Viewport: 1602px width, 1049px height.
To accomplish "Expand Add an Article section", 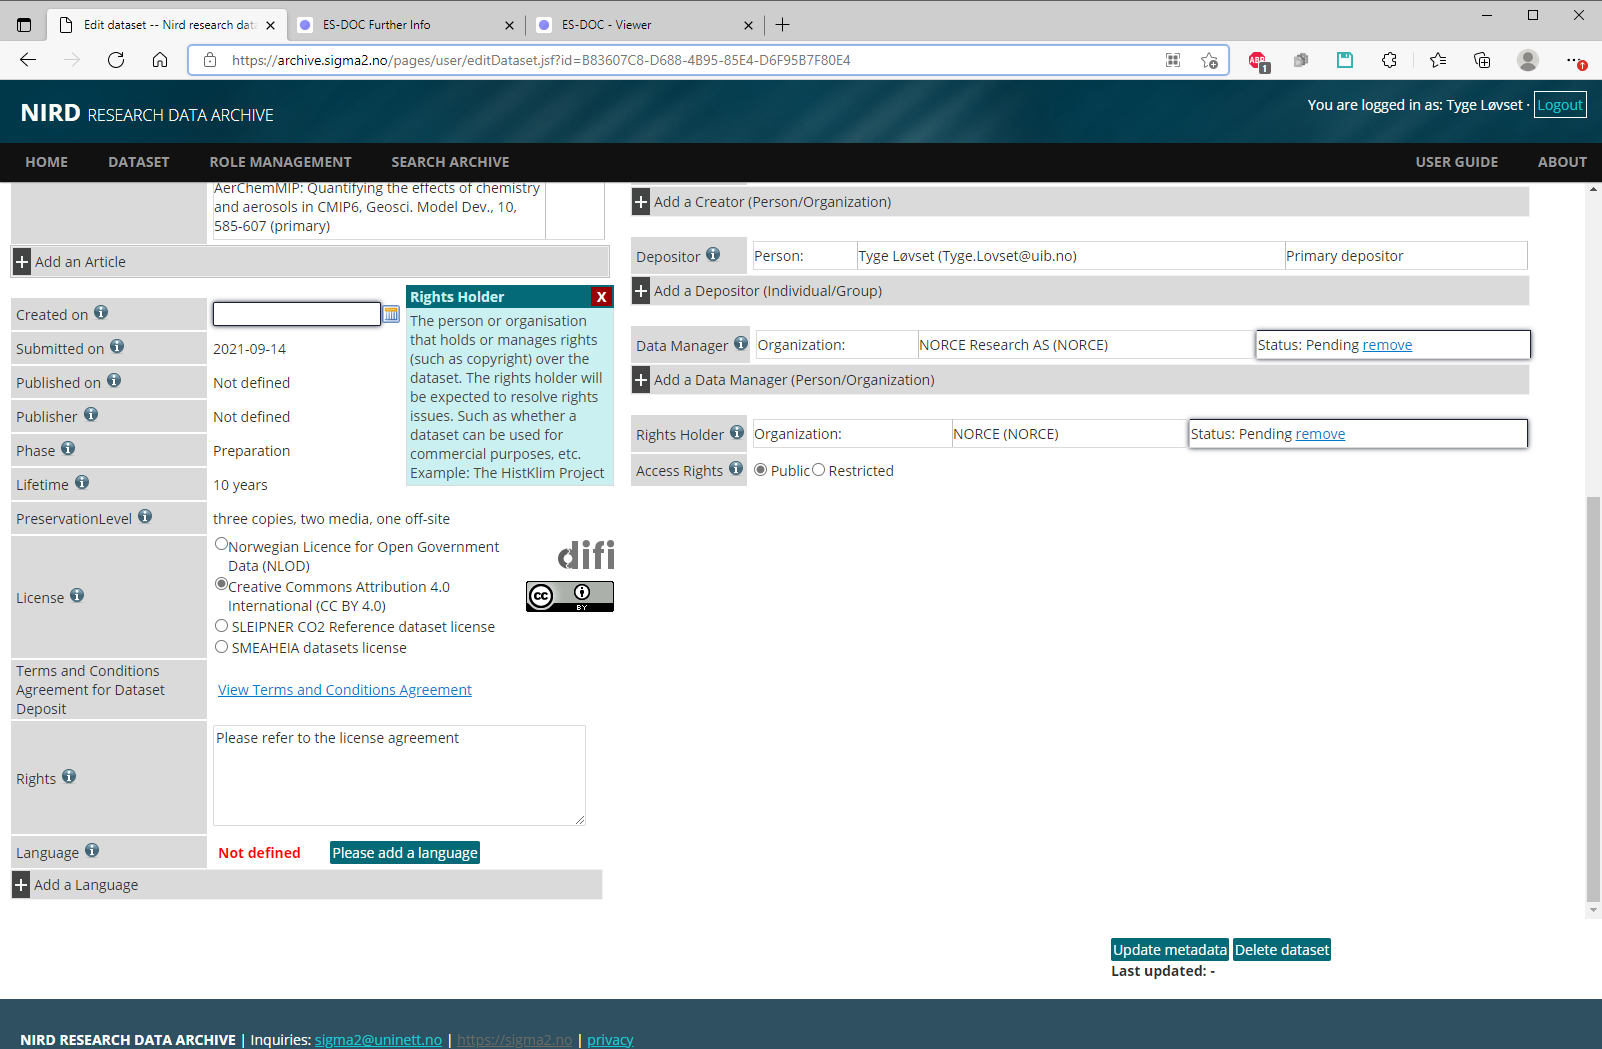I will pyautogui.click(x=22, y=262).
